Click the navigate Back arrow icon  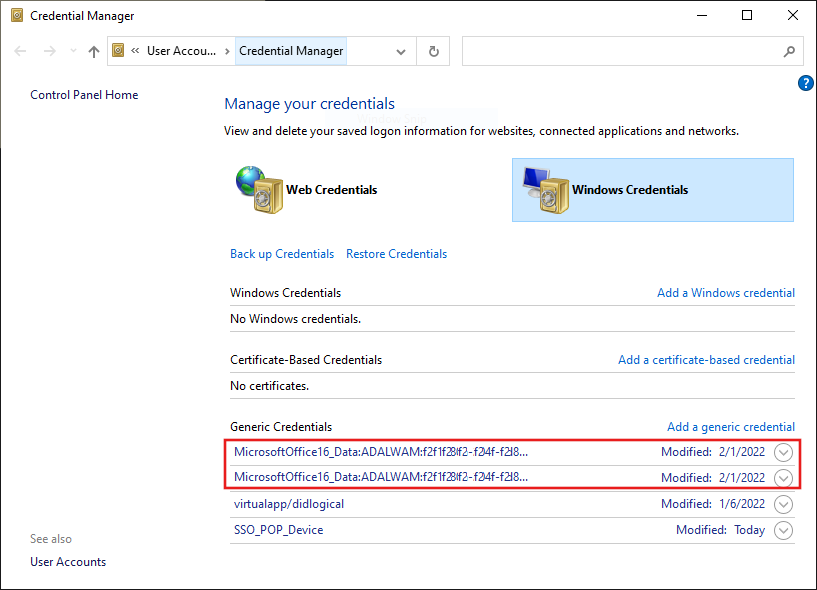point(20,50)
